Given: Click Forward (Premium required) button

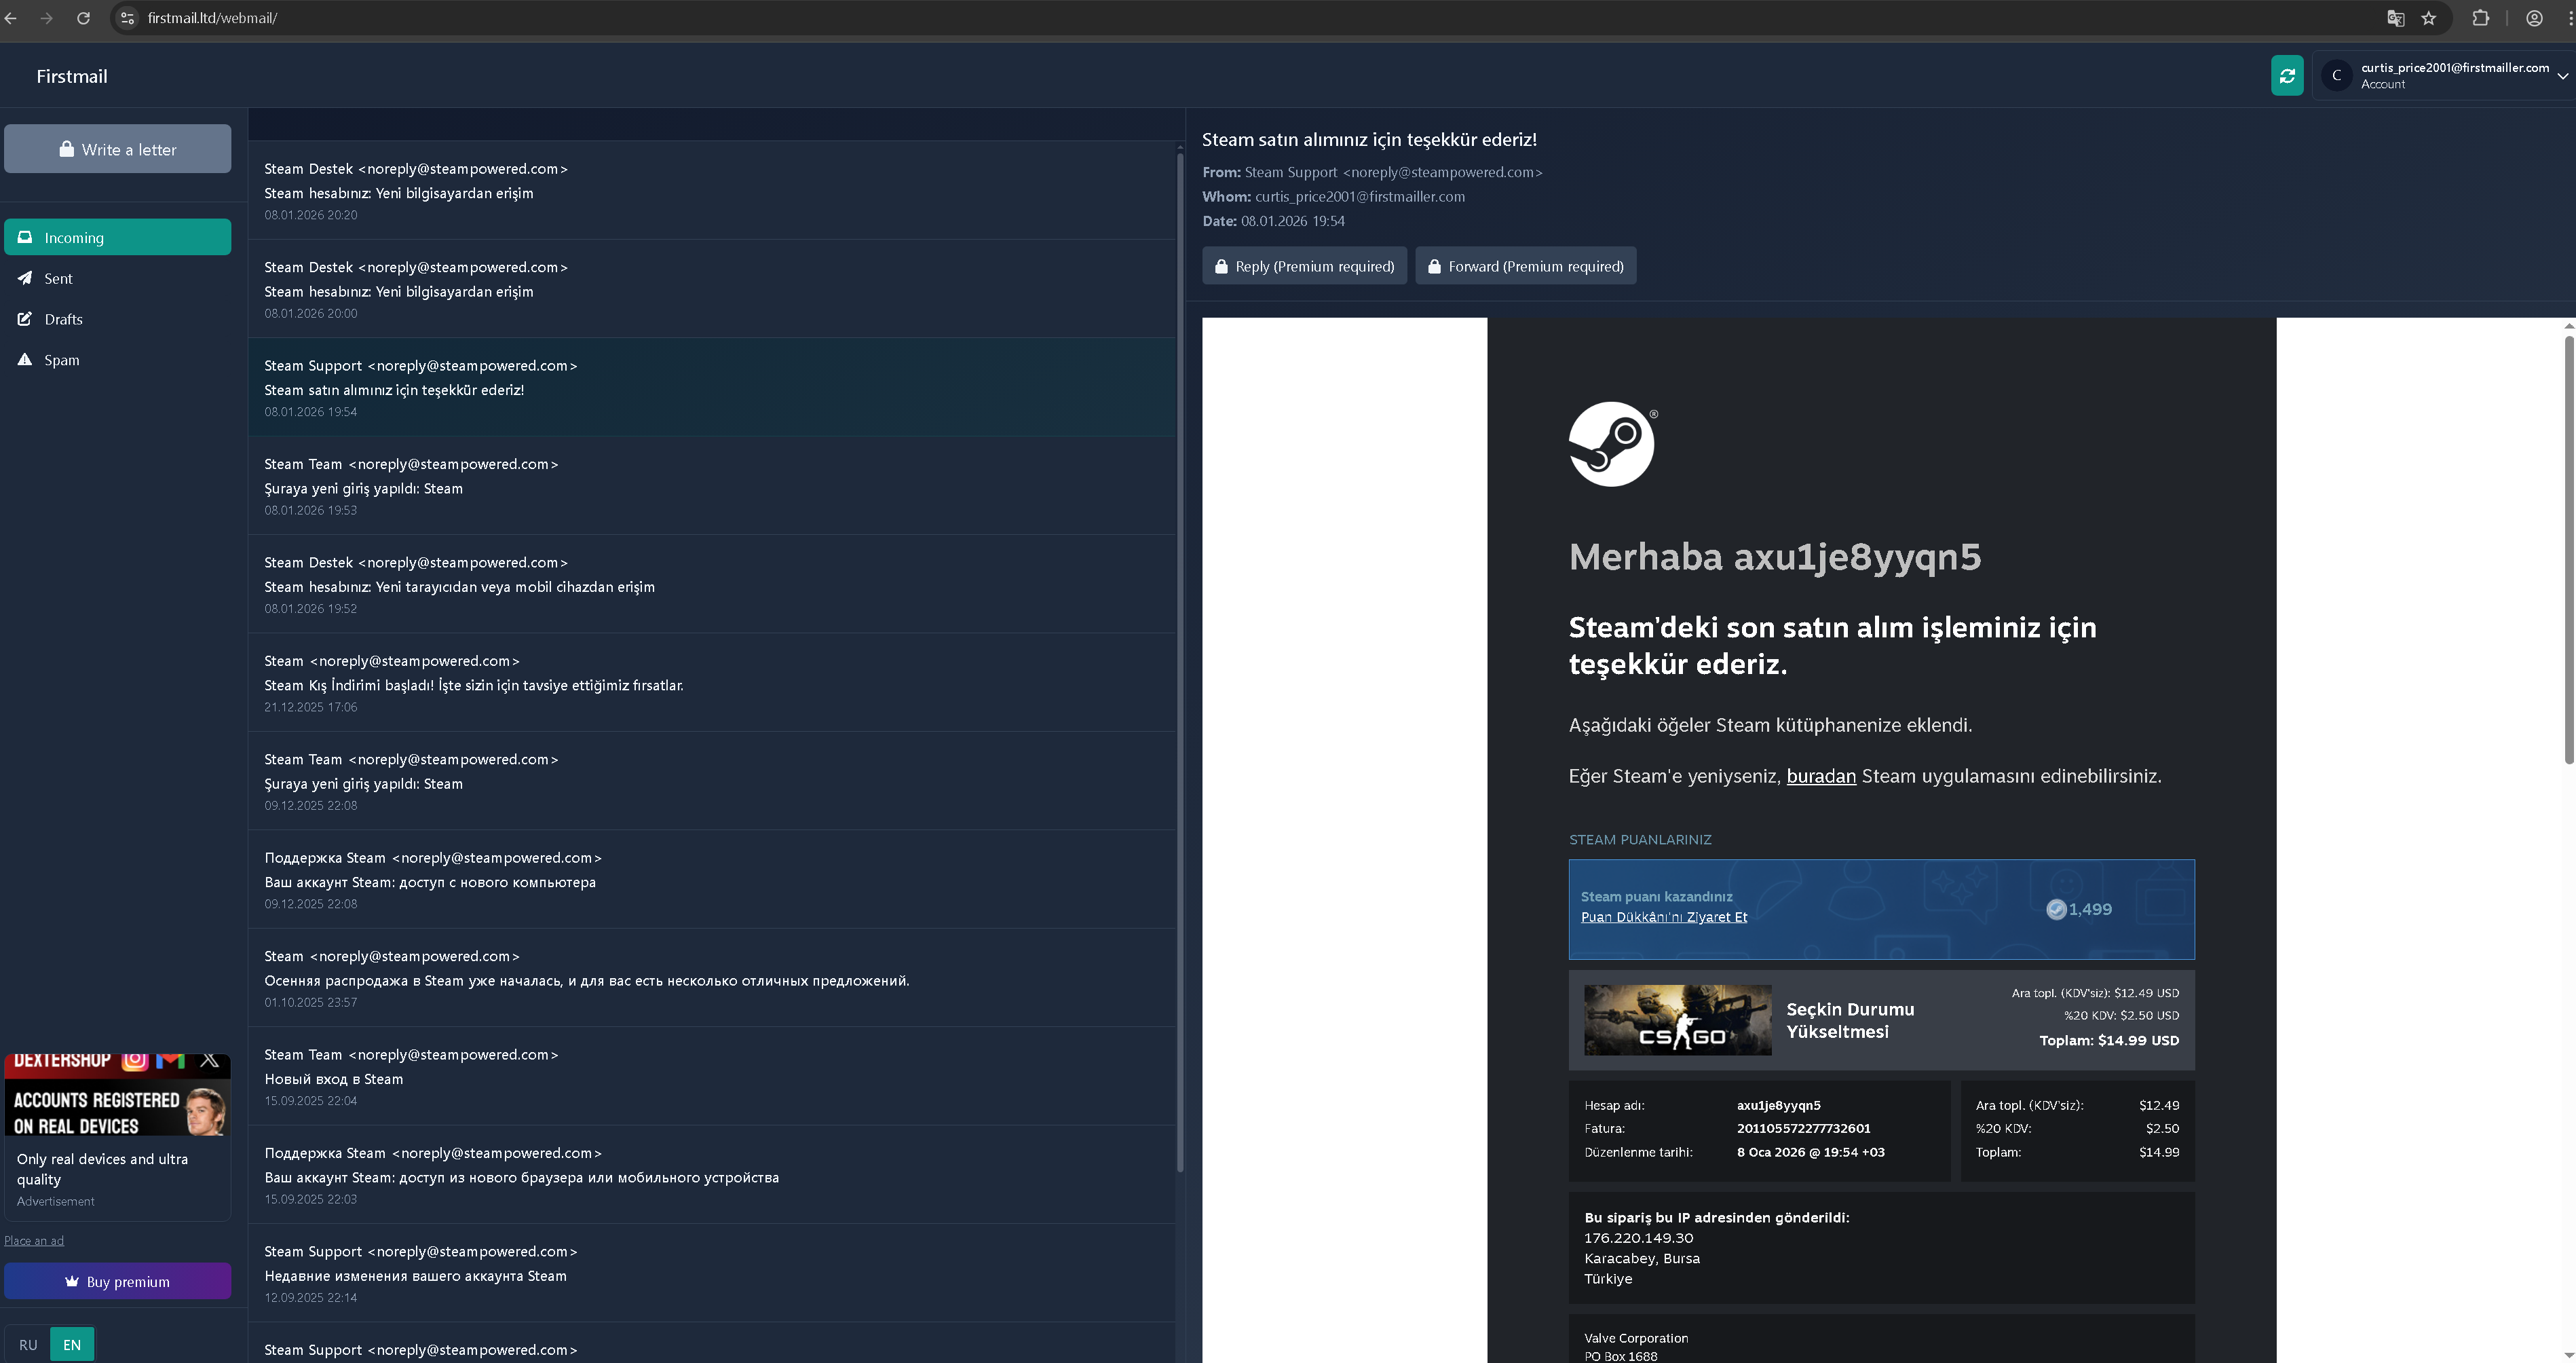Looking at the screenshot, I should tap(1526, 266).
